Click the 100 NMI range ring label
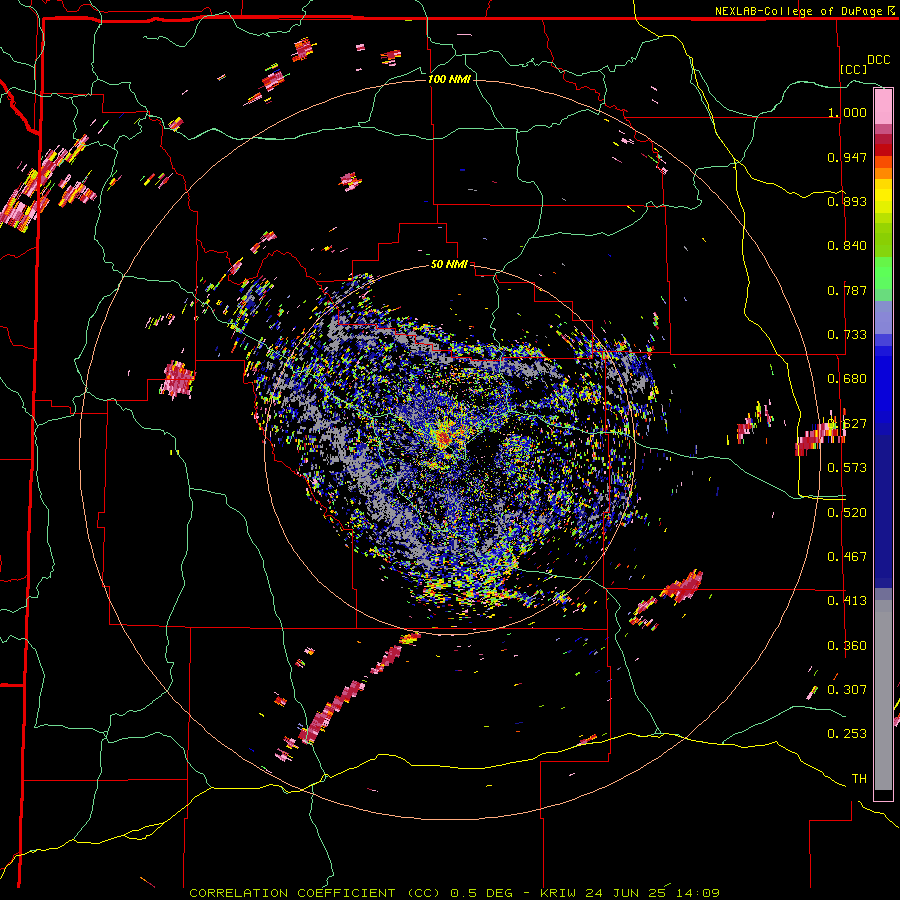The height and width of the screenshot is (900, 900). click(x=449, y=79)
